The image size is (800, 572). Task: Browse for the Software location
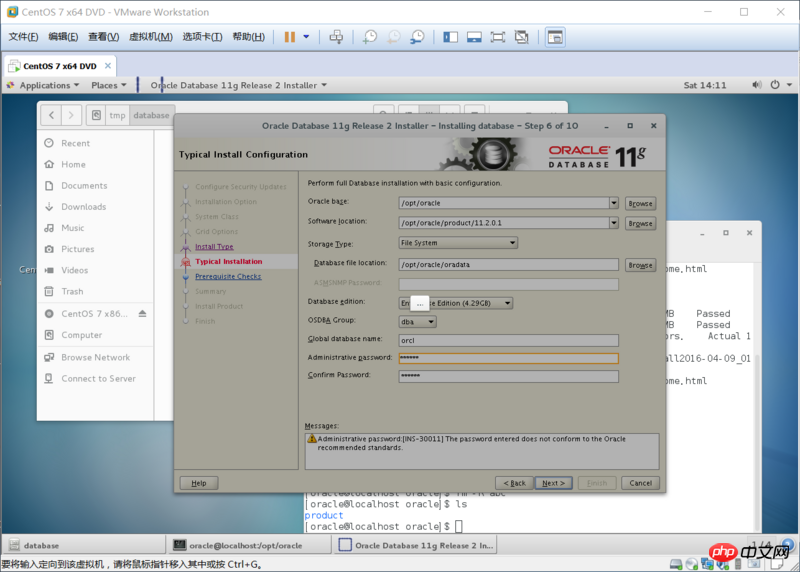640,223
